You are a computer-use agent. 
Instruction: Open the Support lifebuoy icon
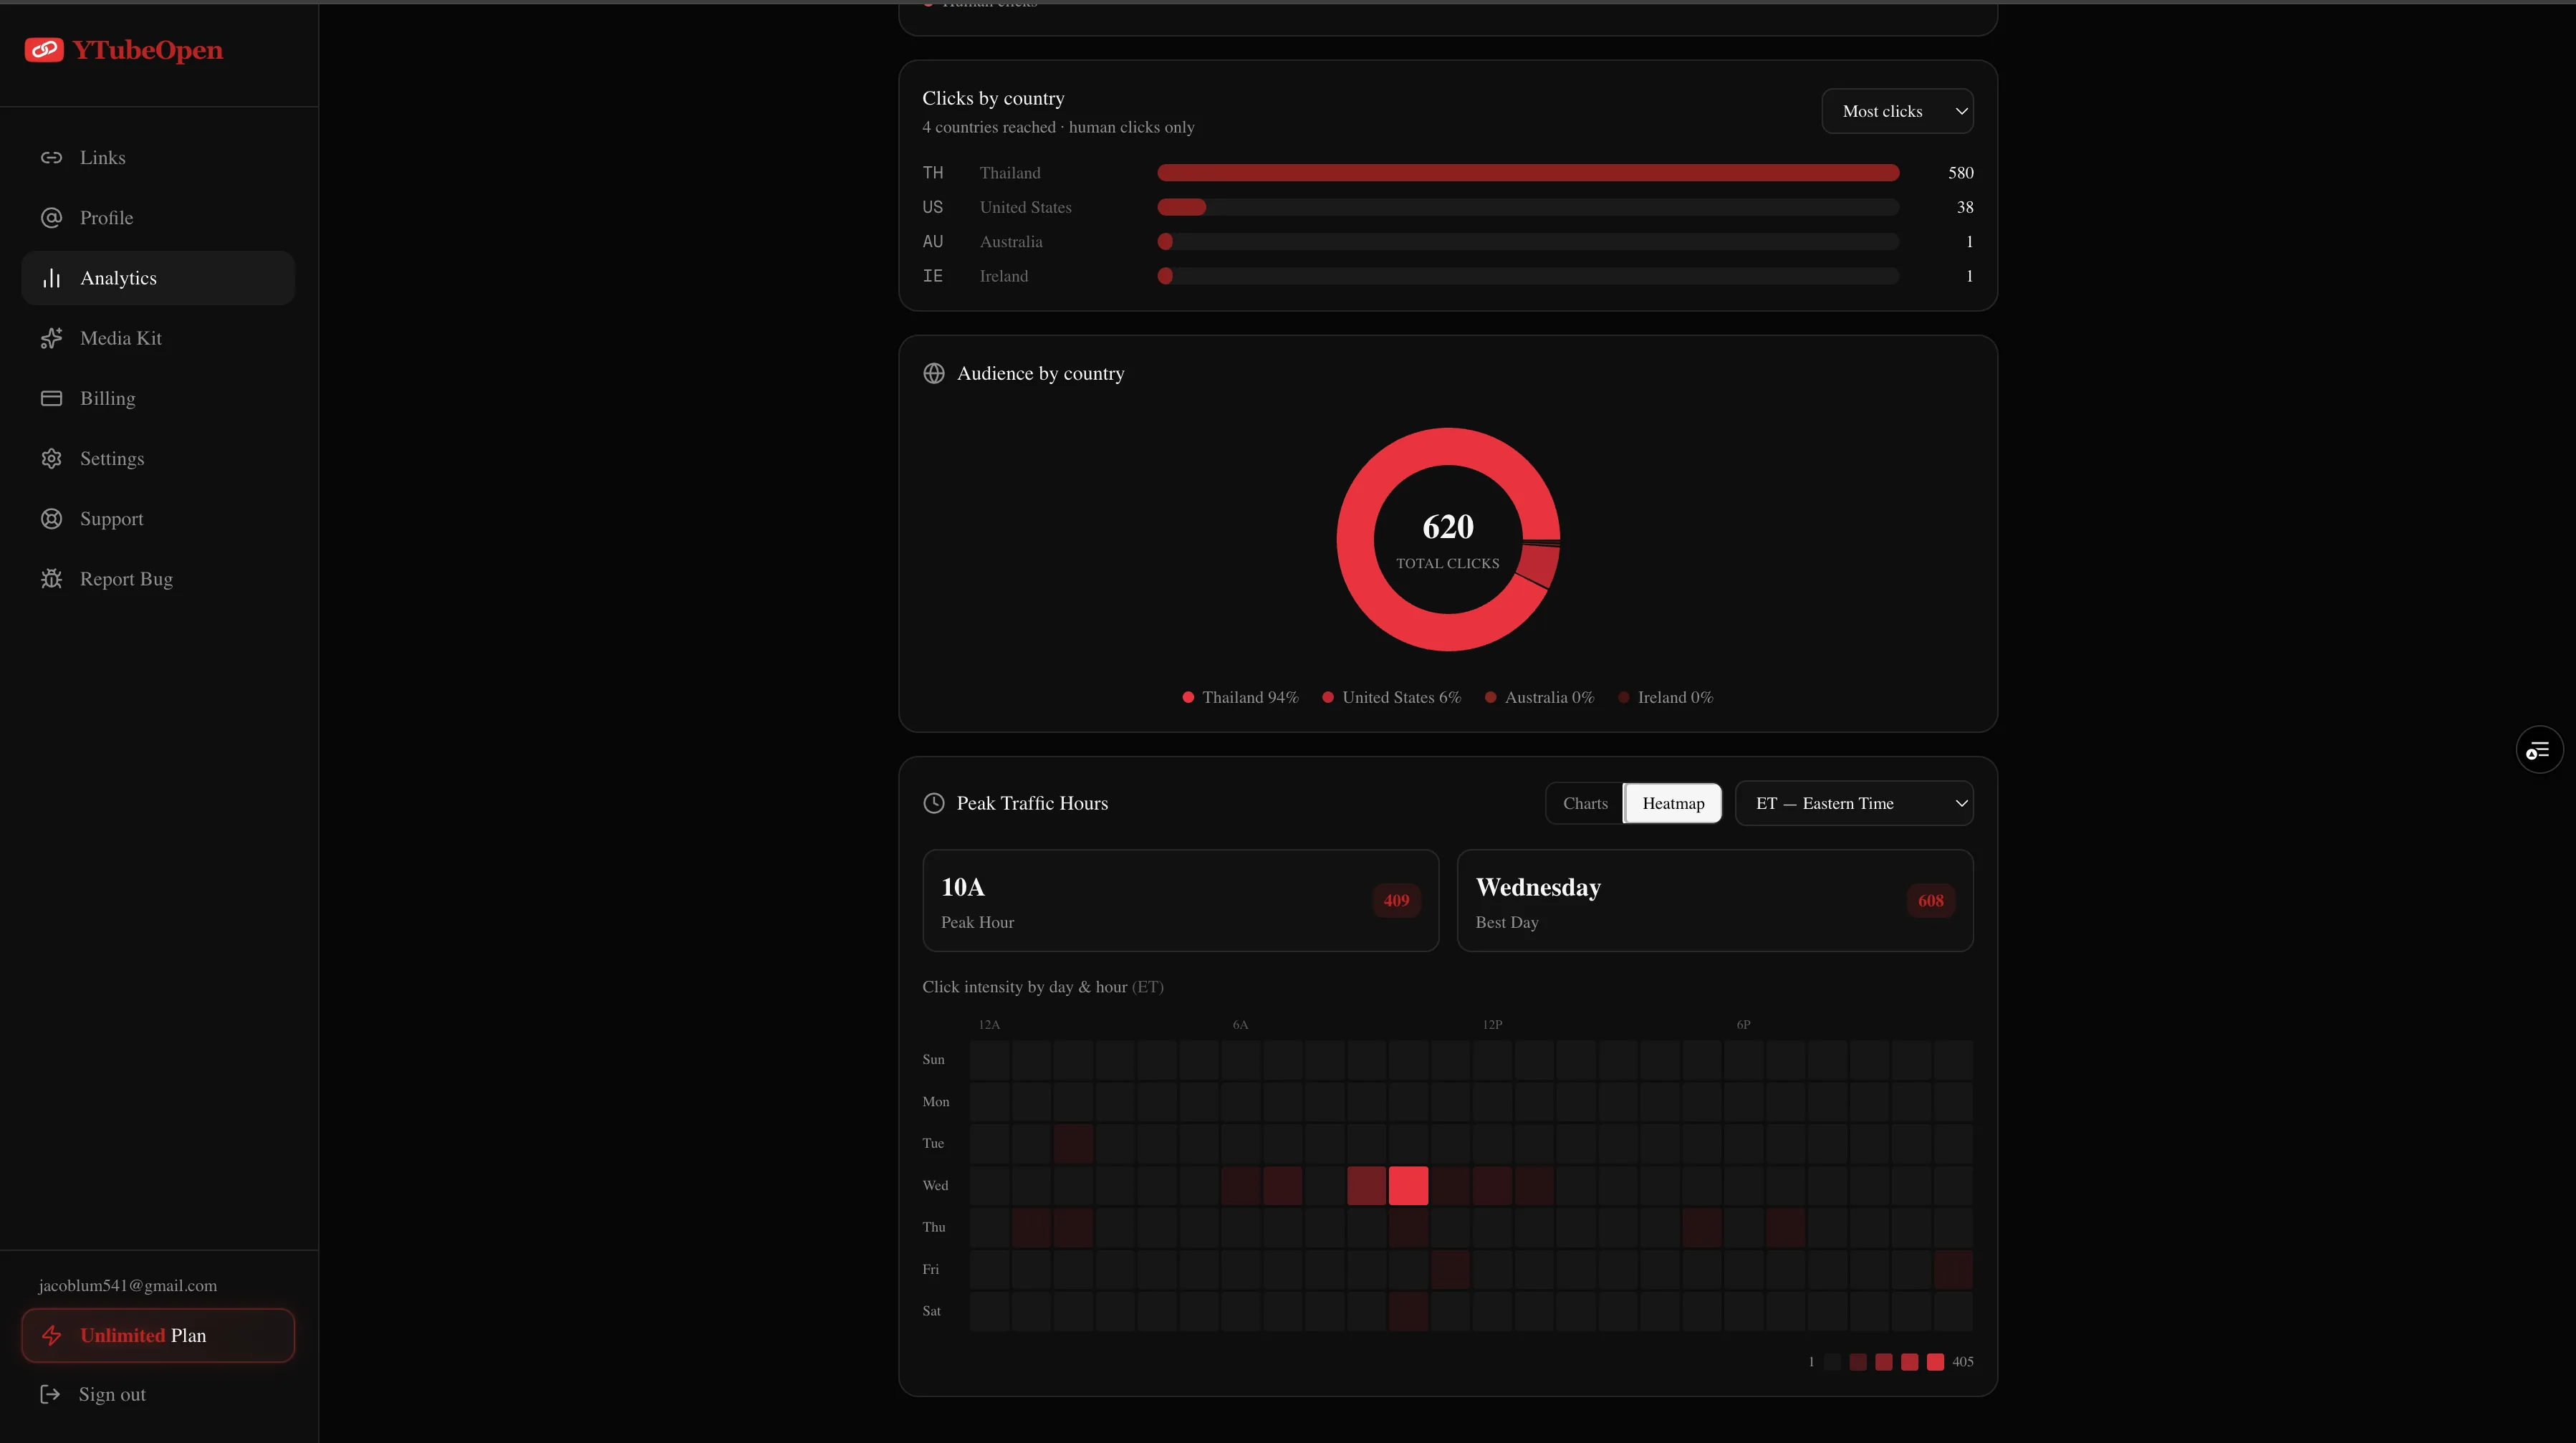[x=51, y=519]
